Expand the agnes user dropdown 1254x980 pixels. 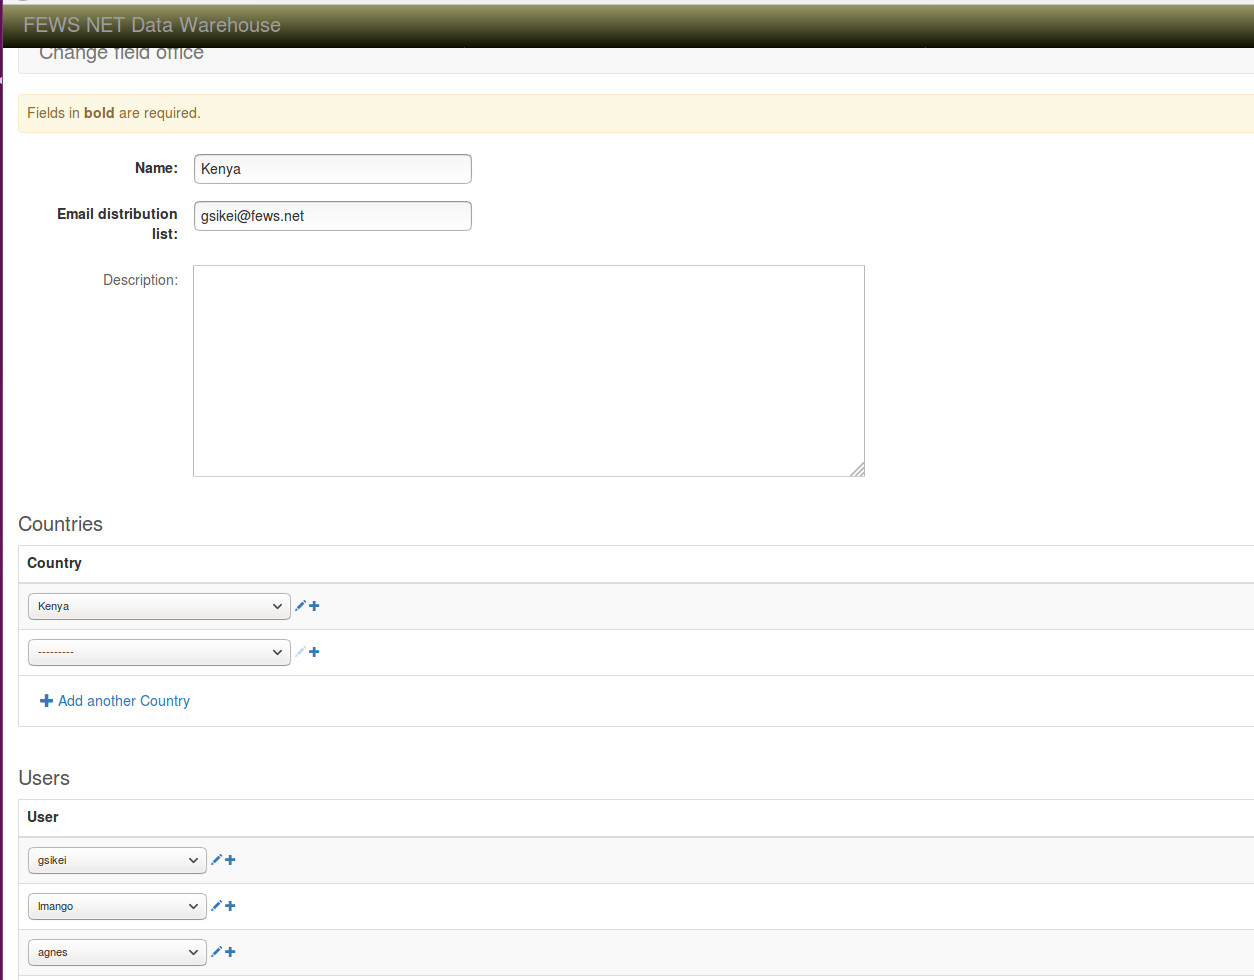click(117, 953)
